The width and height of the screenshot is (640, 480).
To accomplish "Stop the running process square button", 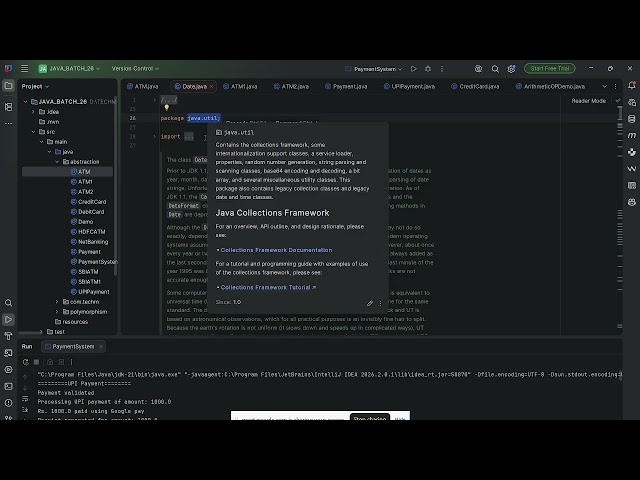I will pyautogui.click(x=36, y=362).
